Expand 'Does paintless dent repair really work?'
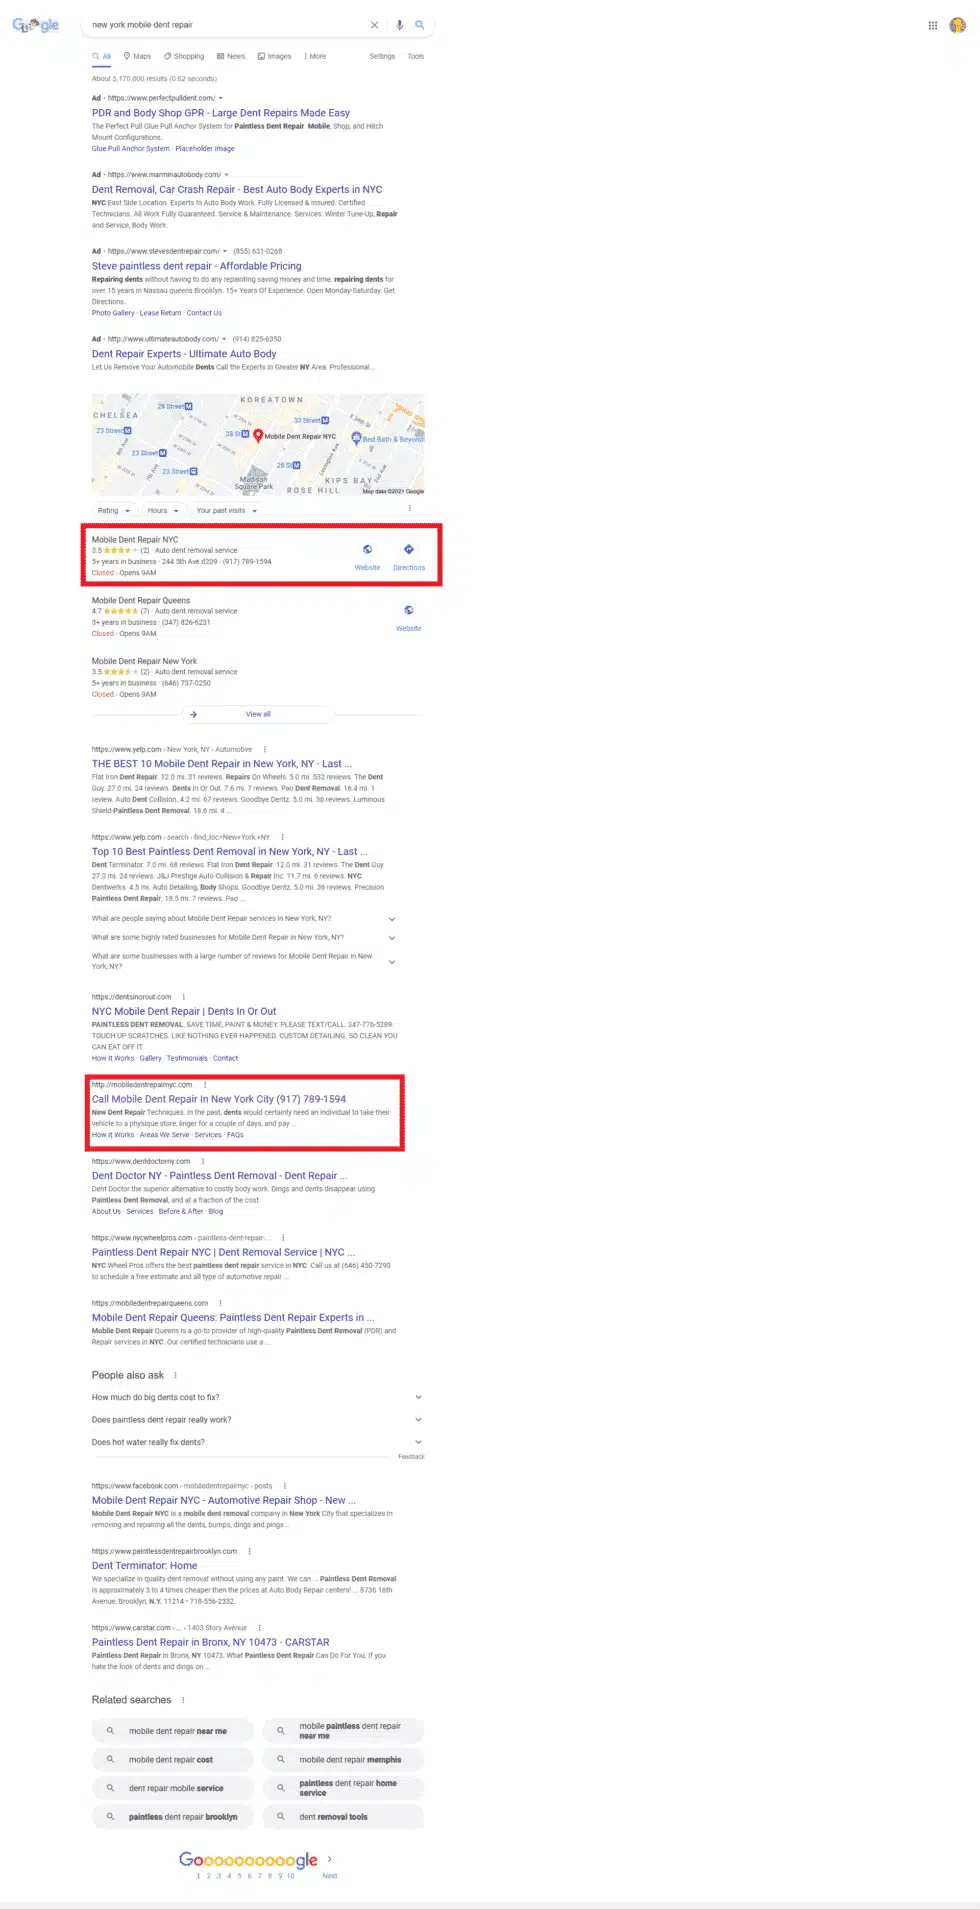The height and width of the screenshot is (1909, 980). pyautogui.click(x=257, y=1420)
